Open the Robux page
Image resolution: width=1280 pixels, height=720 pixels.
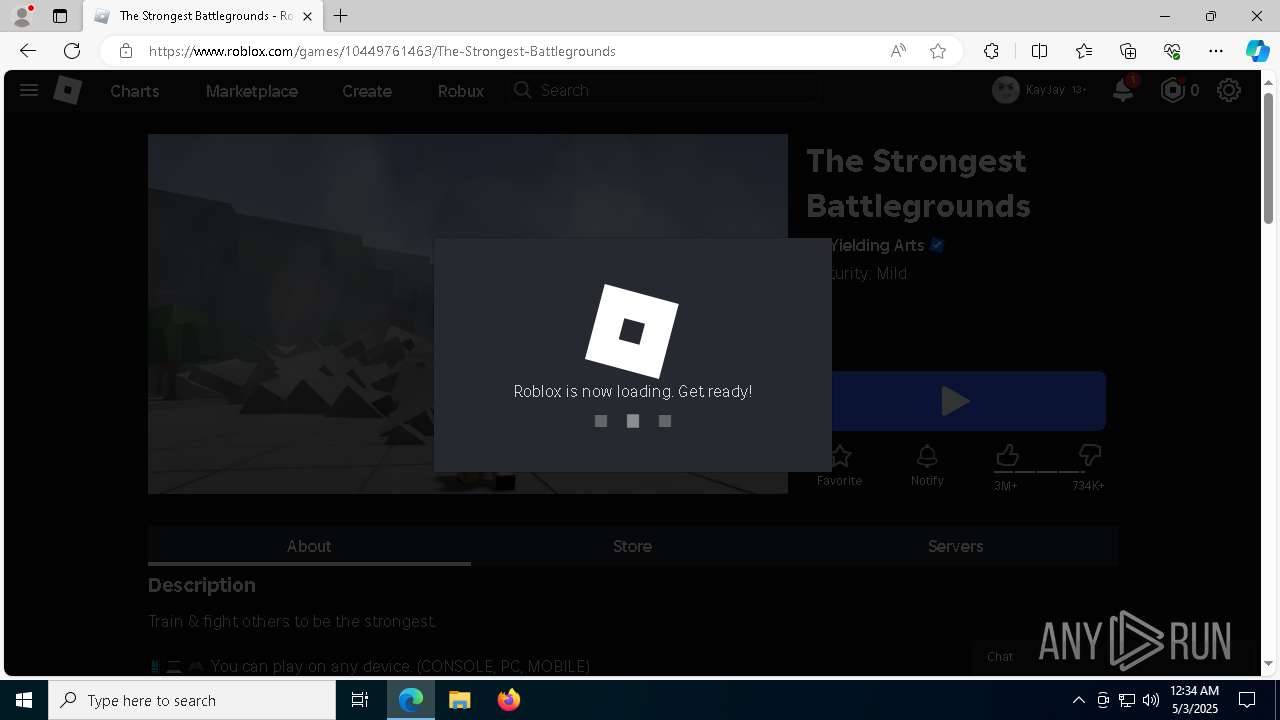pos(461,91)
